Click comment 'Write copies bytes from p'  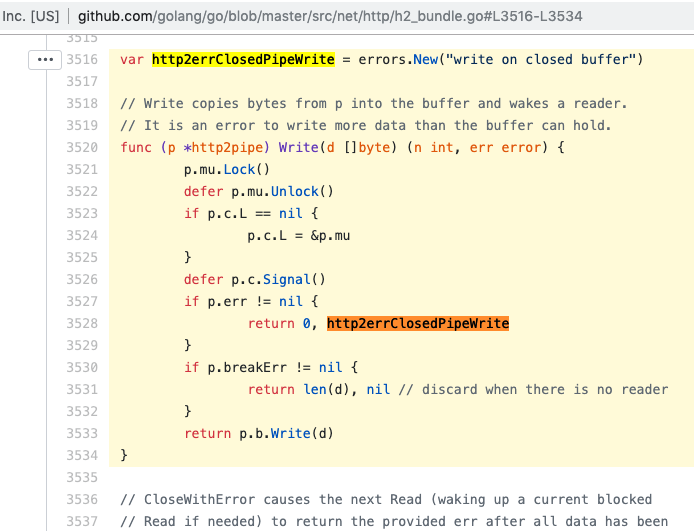tap(374, 104)
